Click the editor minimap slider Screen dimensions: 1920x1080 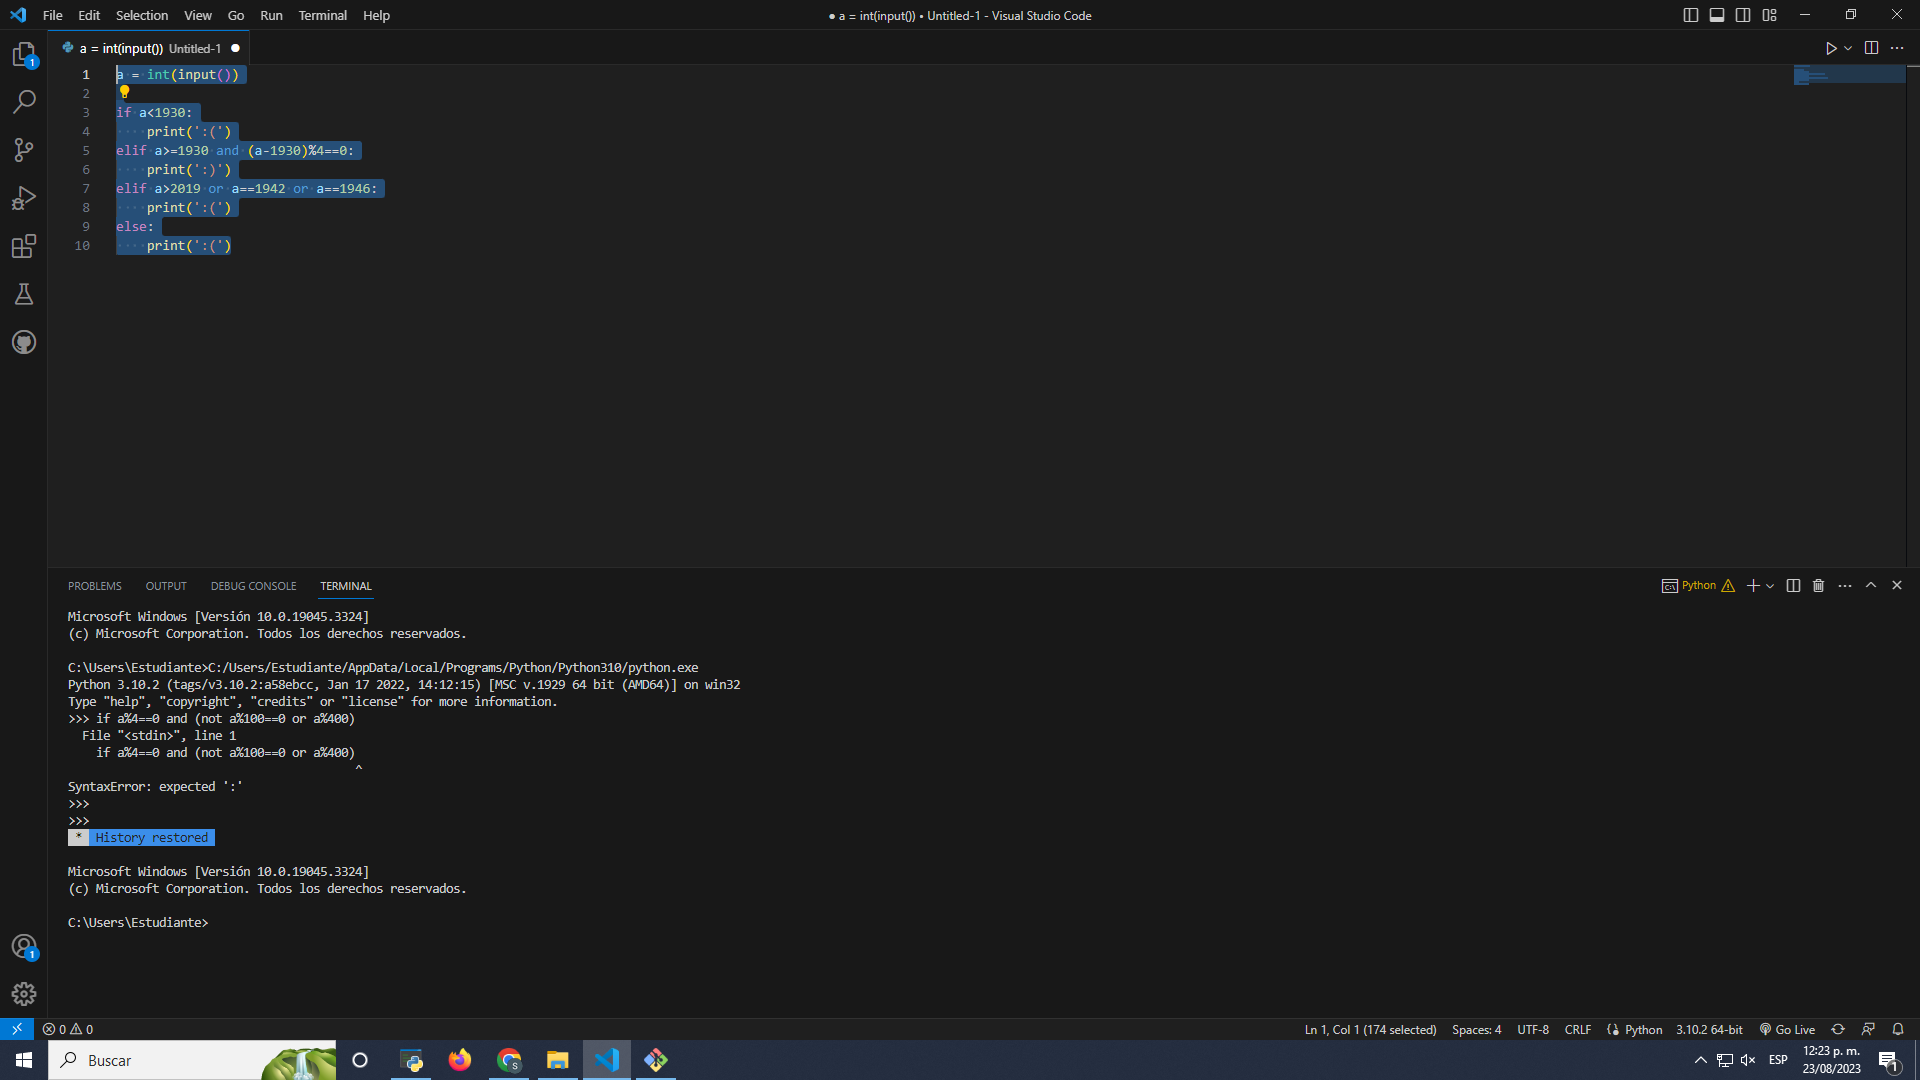pyautogui.click(x=1849, y=75)
